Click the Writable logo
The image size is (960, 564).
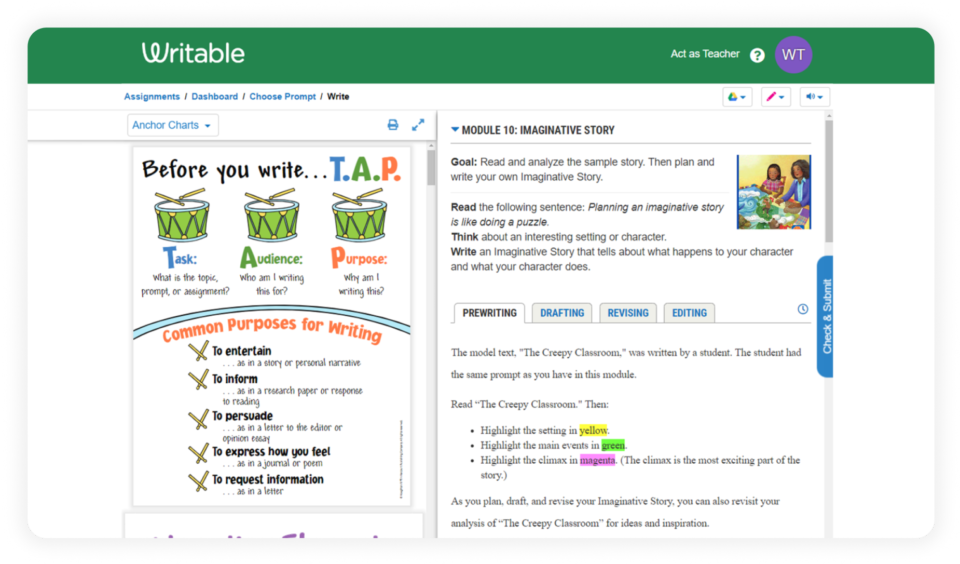coord(193,53)
